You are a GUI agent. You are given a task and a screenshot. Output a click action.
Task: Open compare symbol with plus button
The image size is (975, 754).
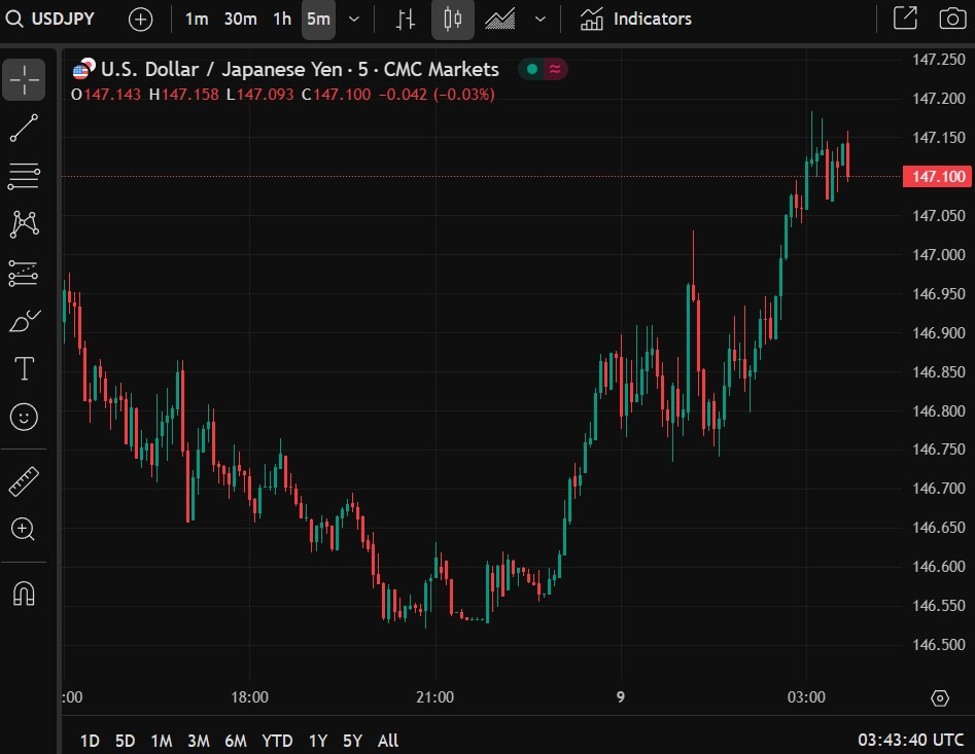coord(140,19)
